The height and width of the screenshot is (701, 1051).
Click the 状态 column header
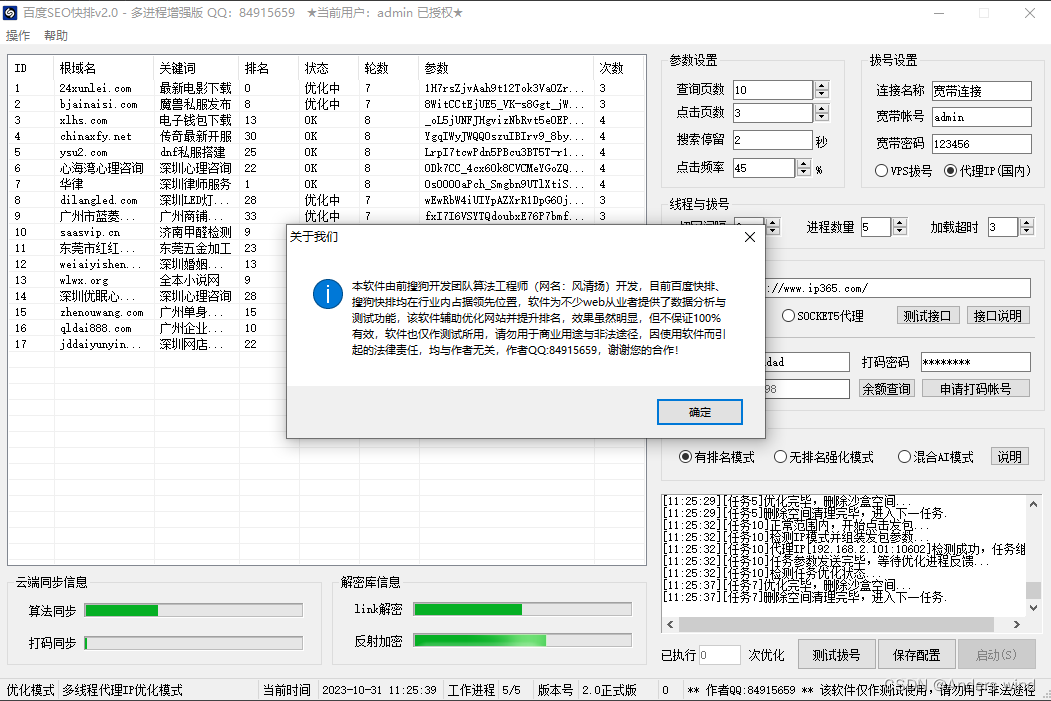point(328,68)
